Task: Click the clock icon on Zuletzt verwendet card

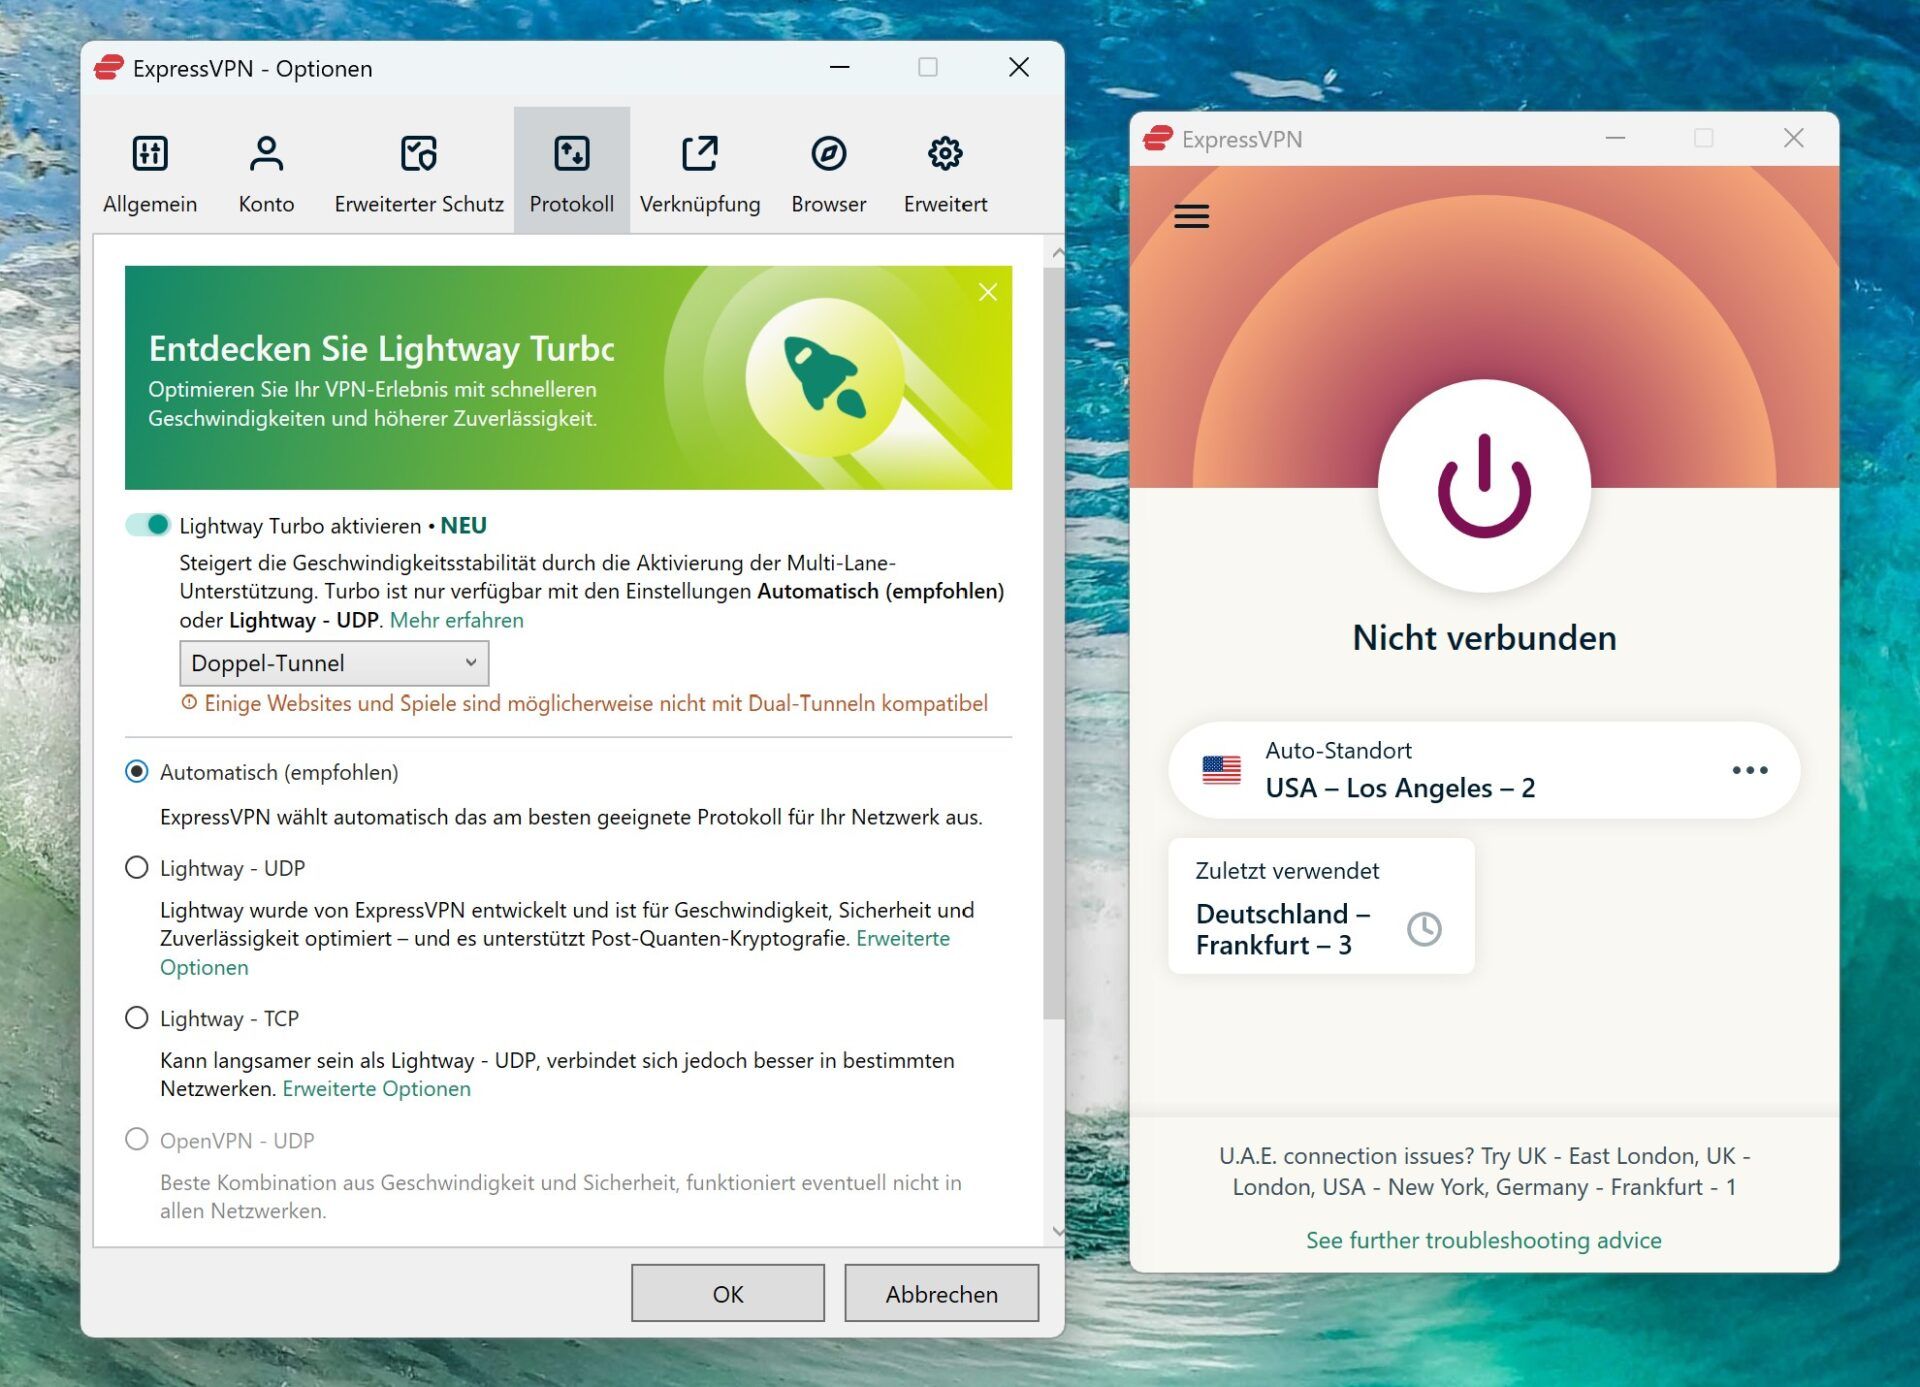Action: coord(1424,929)
